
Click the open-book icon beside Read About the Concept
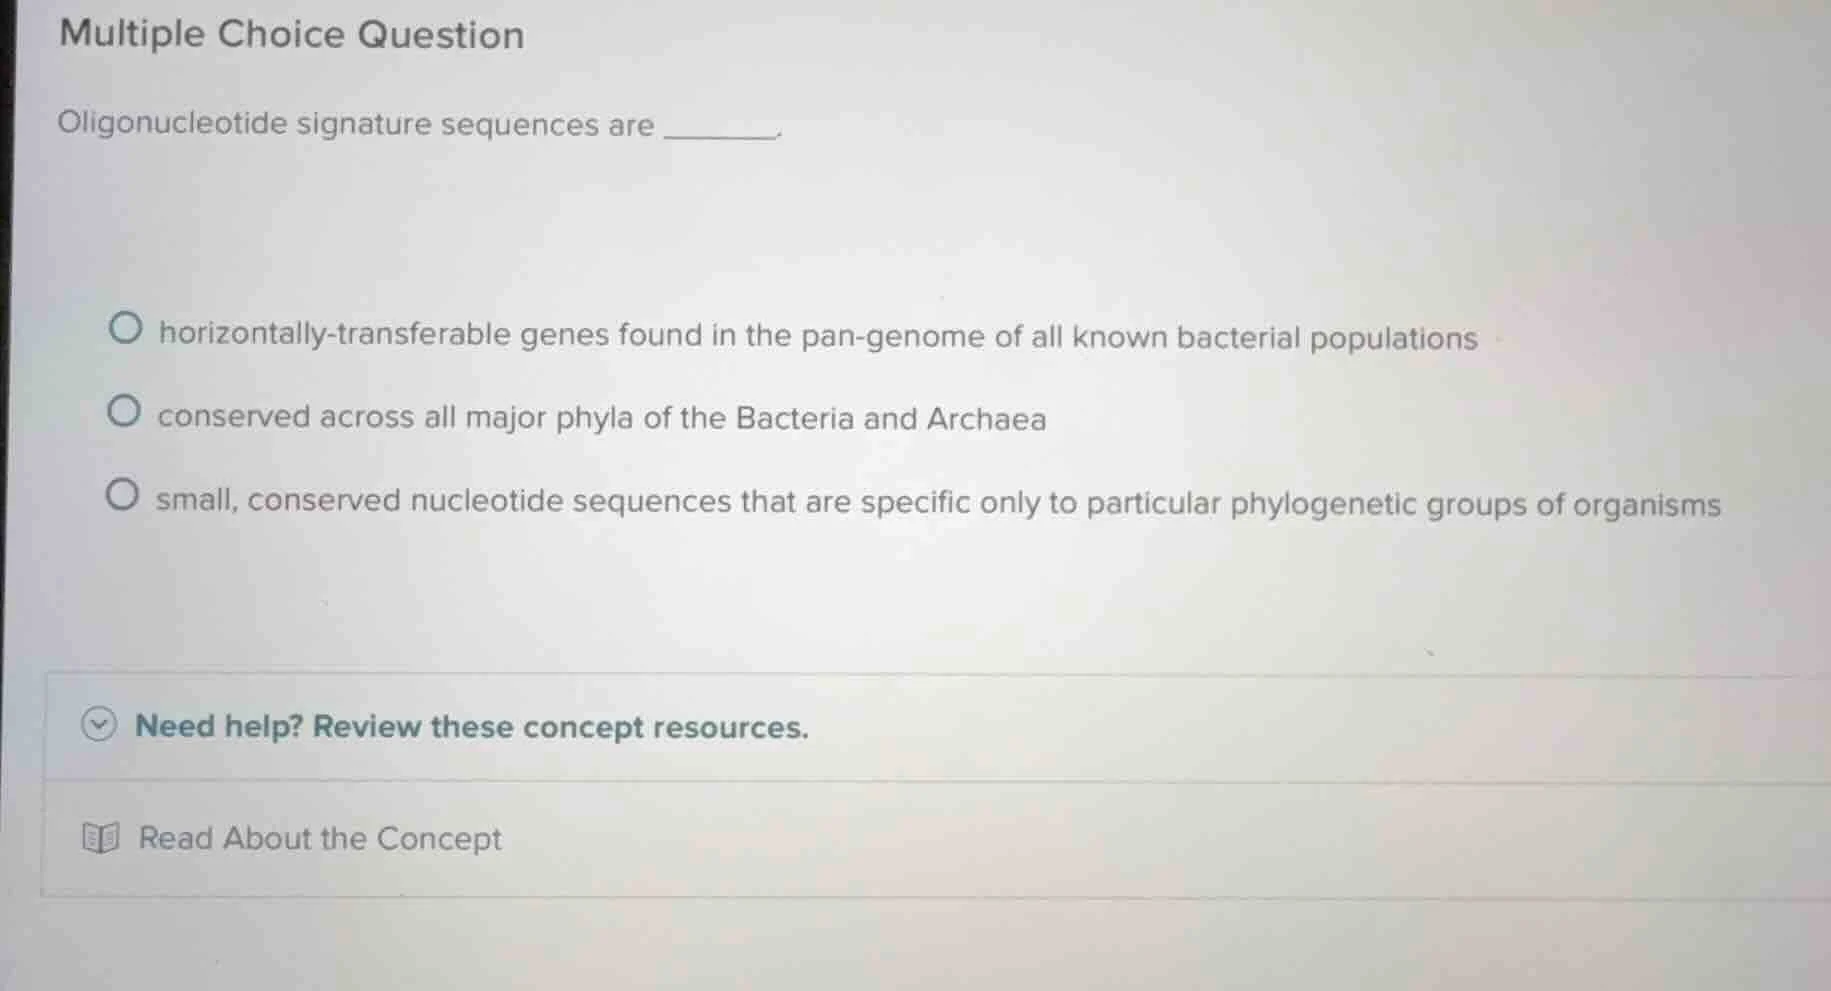pos(99,838)
